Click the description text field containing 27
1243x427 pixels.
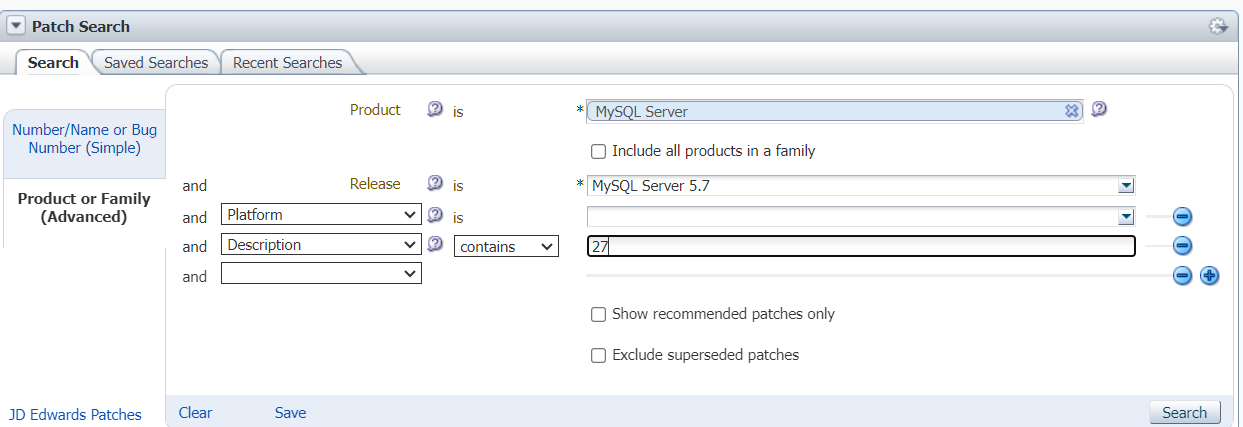pyautogui.click(x=861, y=246)
